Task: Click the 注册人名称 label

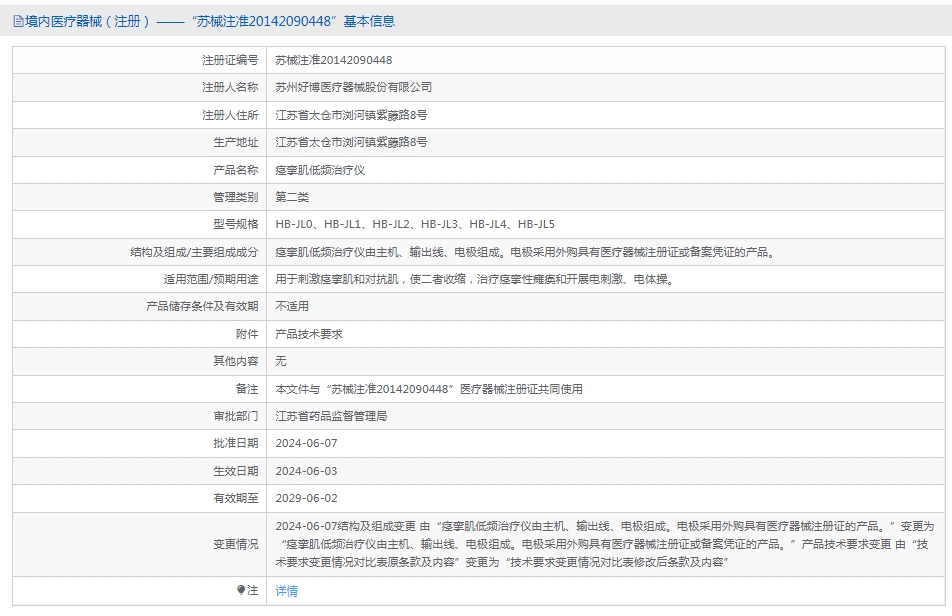Action: point(230,87)
